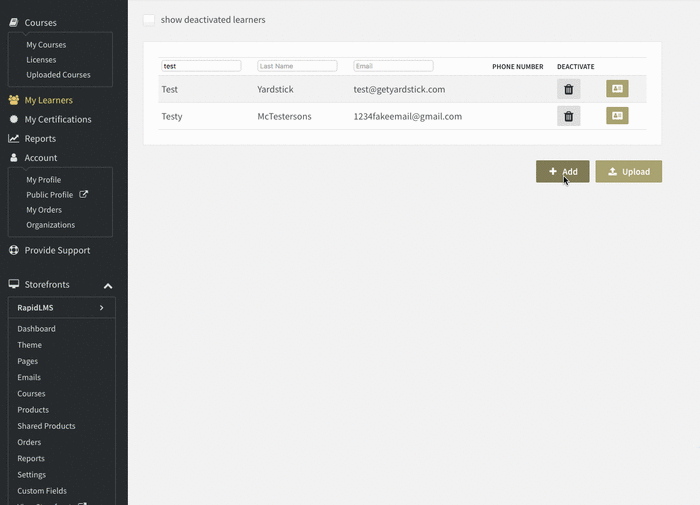Click the Courses book icon in sidebar
The width and height of the screenshot is (700, 505).
(x=14, y=22)
